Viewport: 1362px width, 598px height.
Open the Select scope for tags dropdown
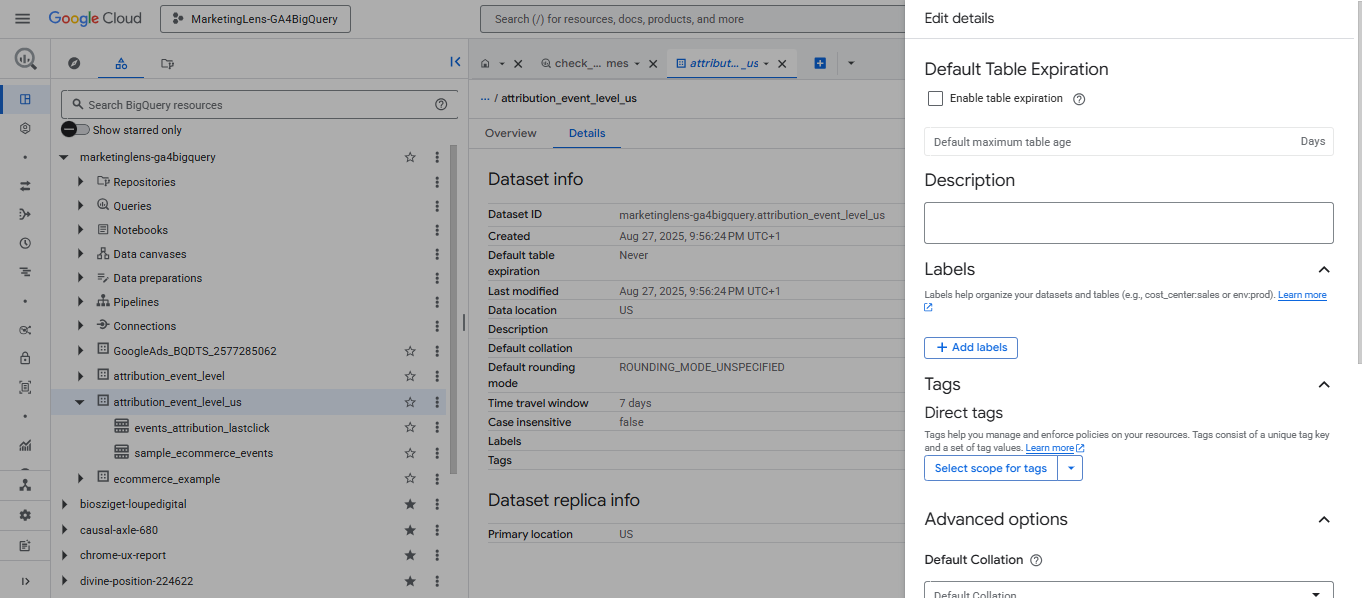(x=991, y=467)
